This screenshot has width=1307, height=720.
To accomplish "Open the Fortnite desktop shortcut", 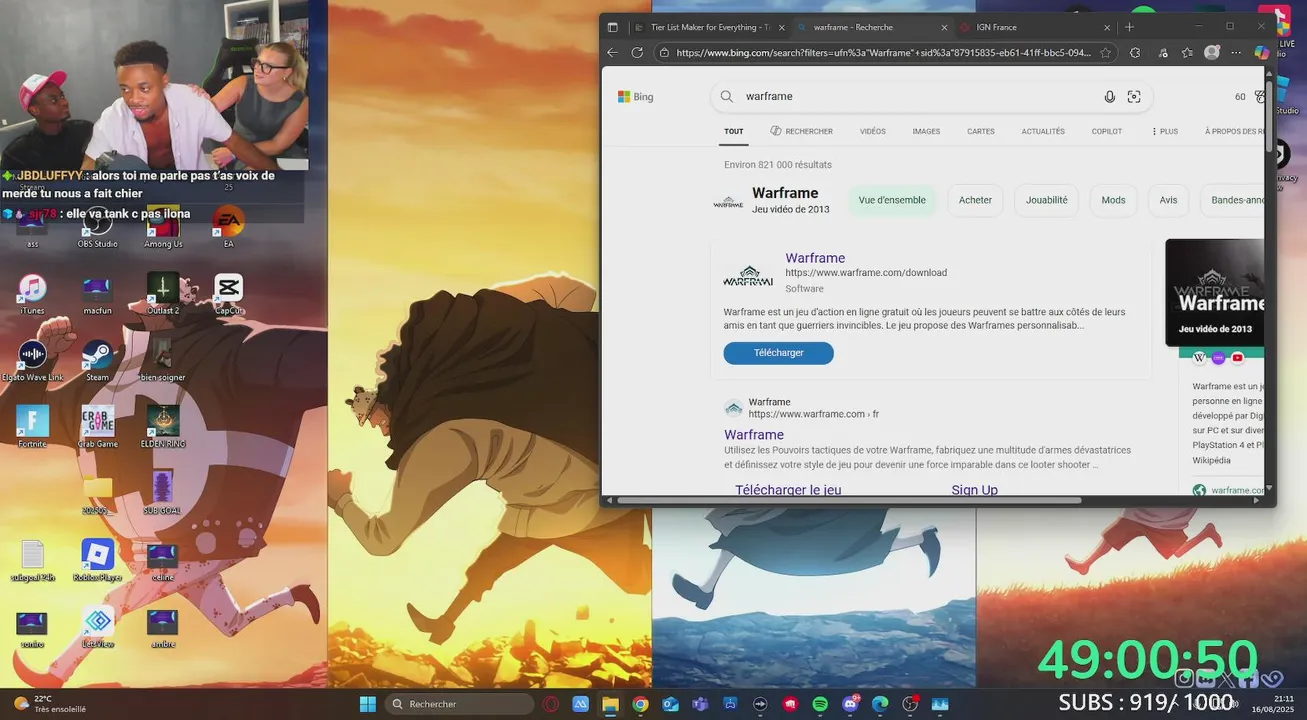I will [32, 427].
